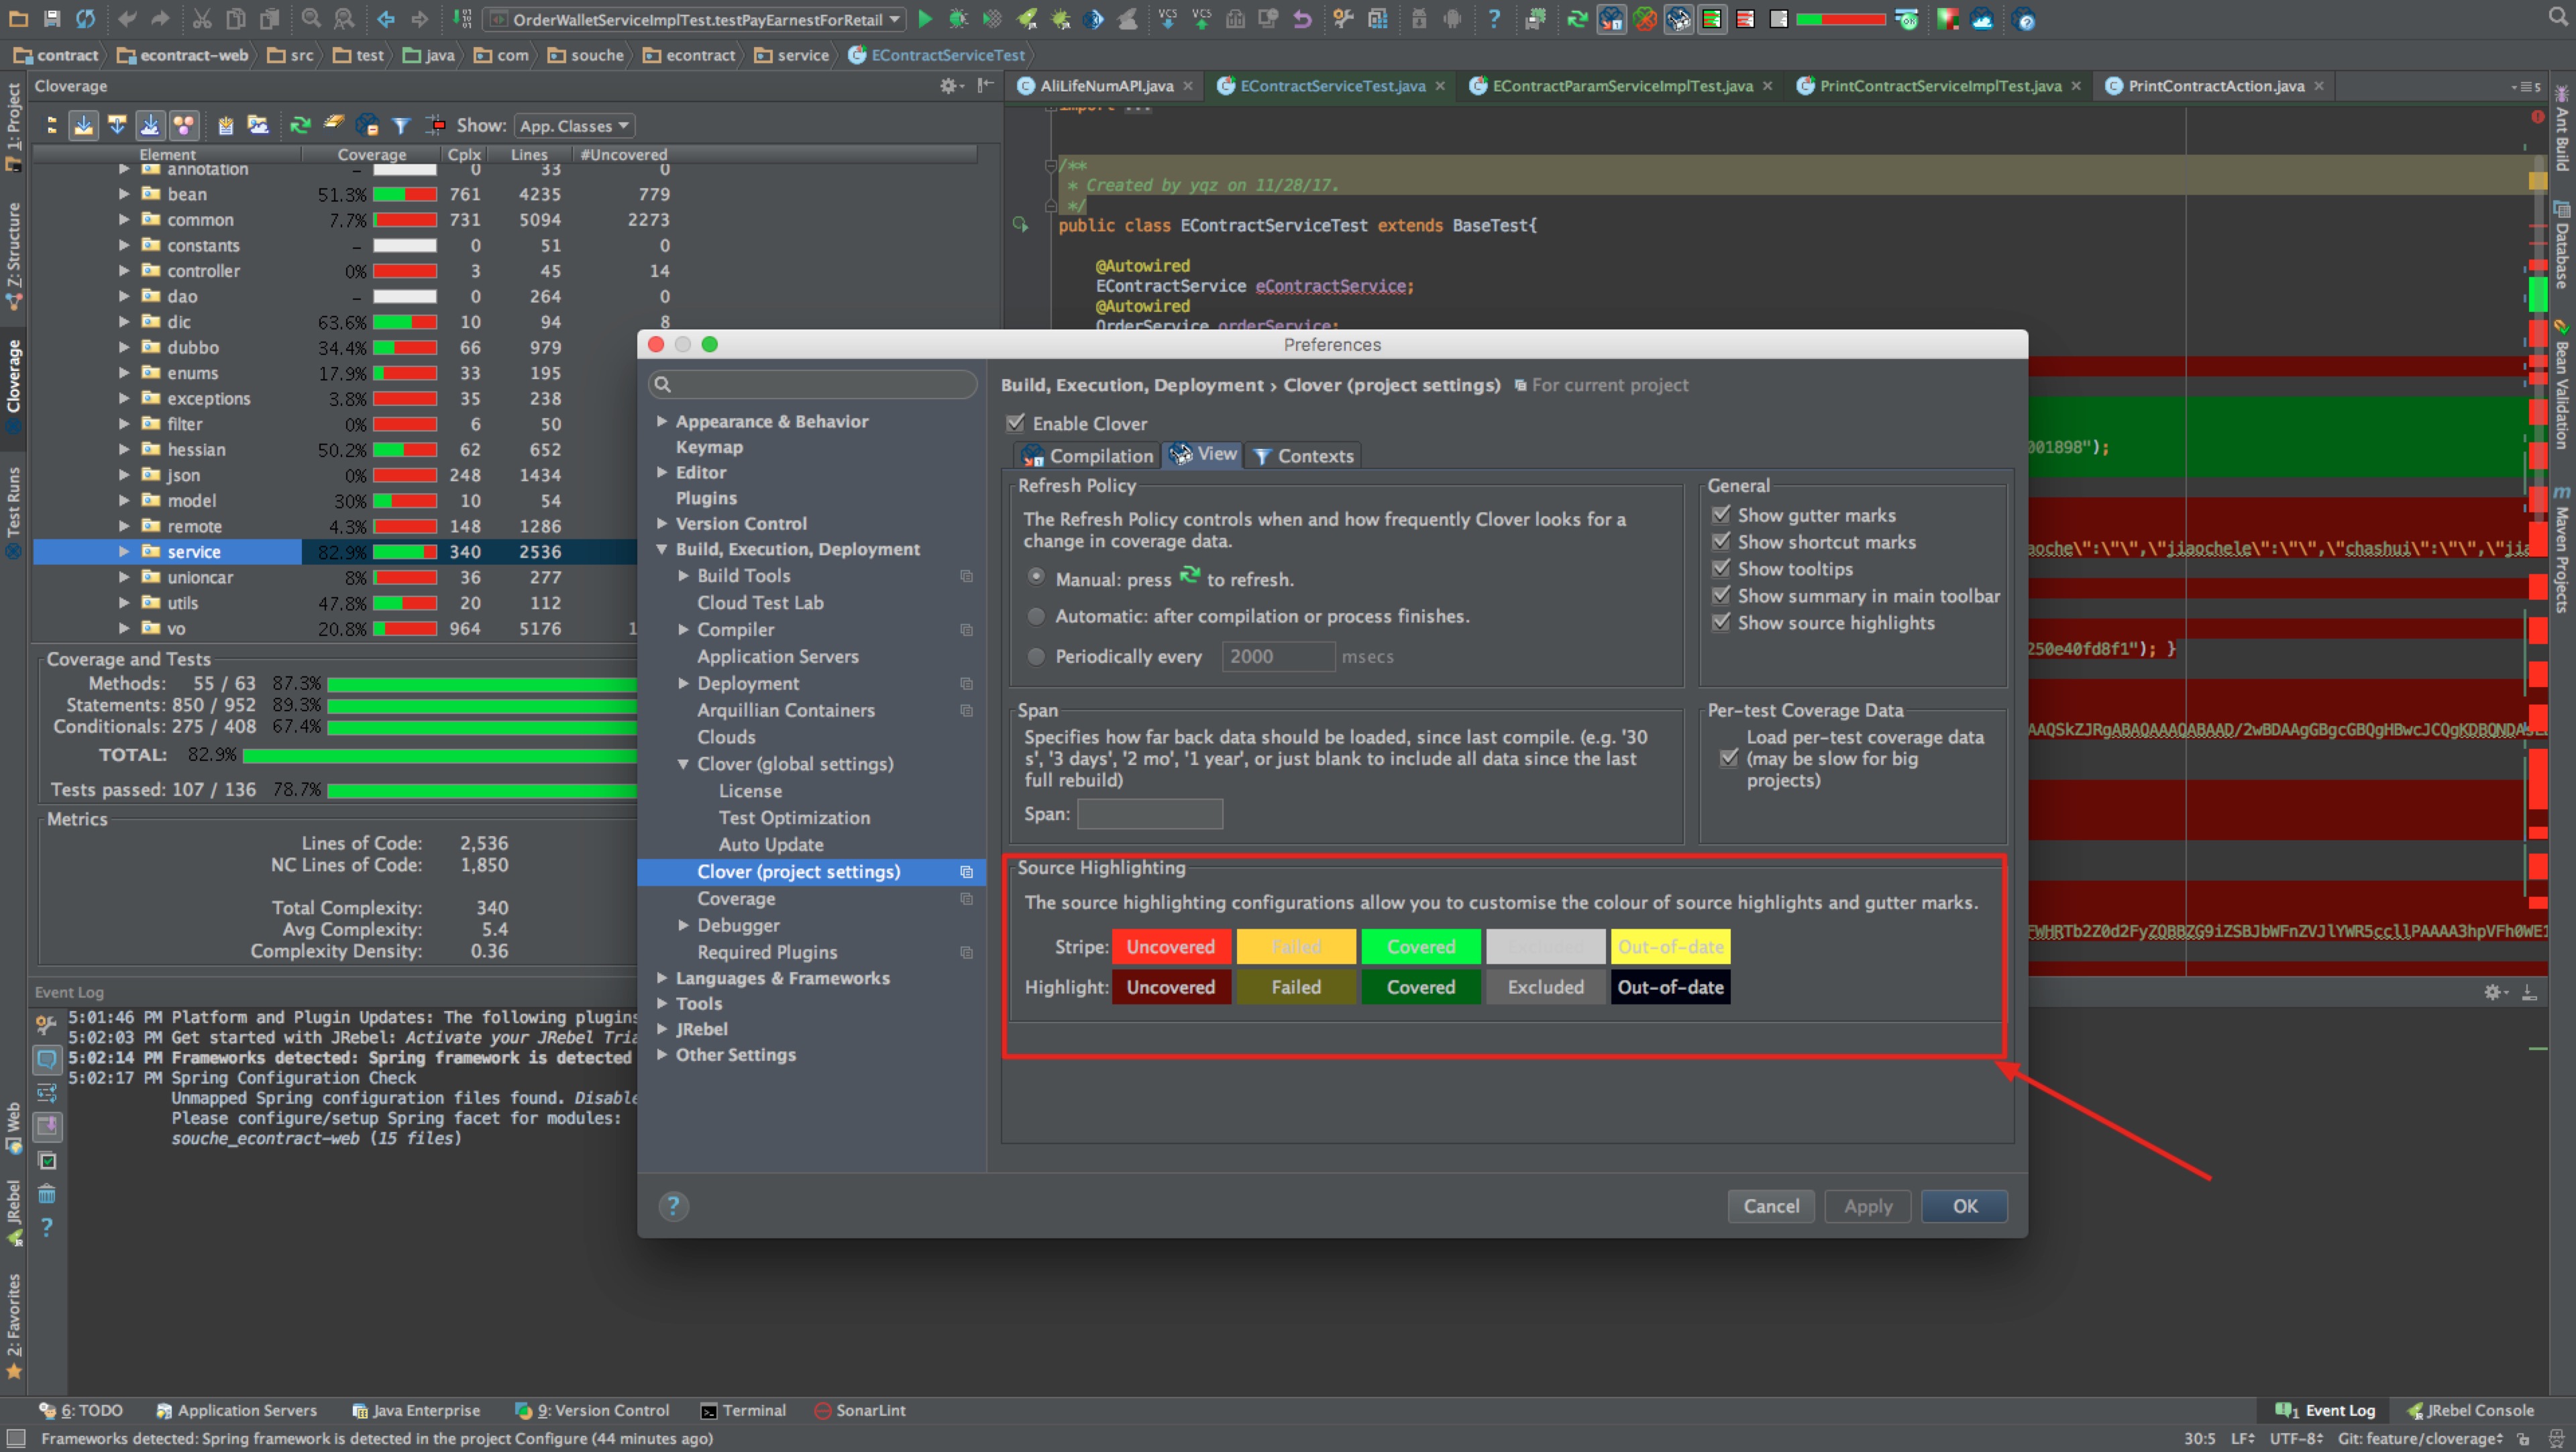2576x1452 pixels.
Task: Click the Back navigation arrow
Action: 386,19
